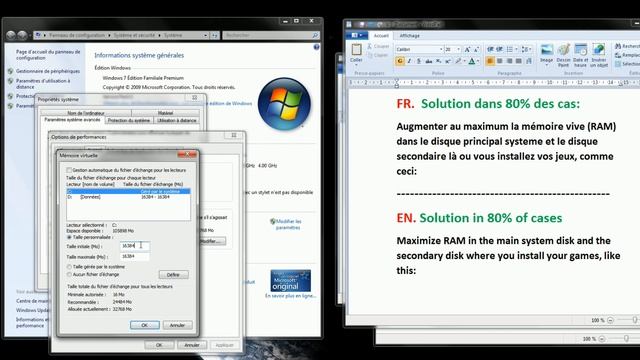Click Annuler in Mémoire virtuelle dialog
640x360 pixels.
coord(178,325)
